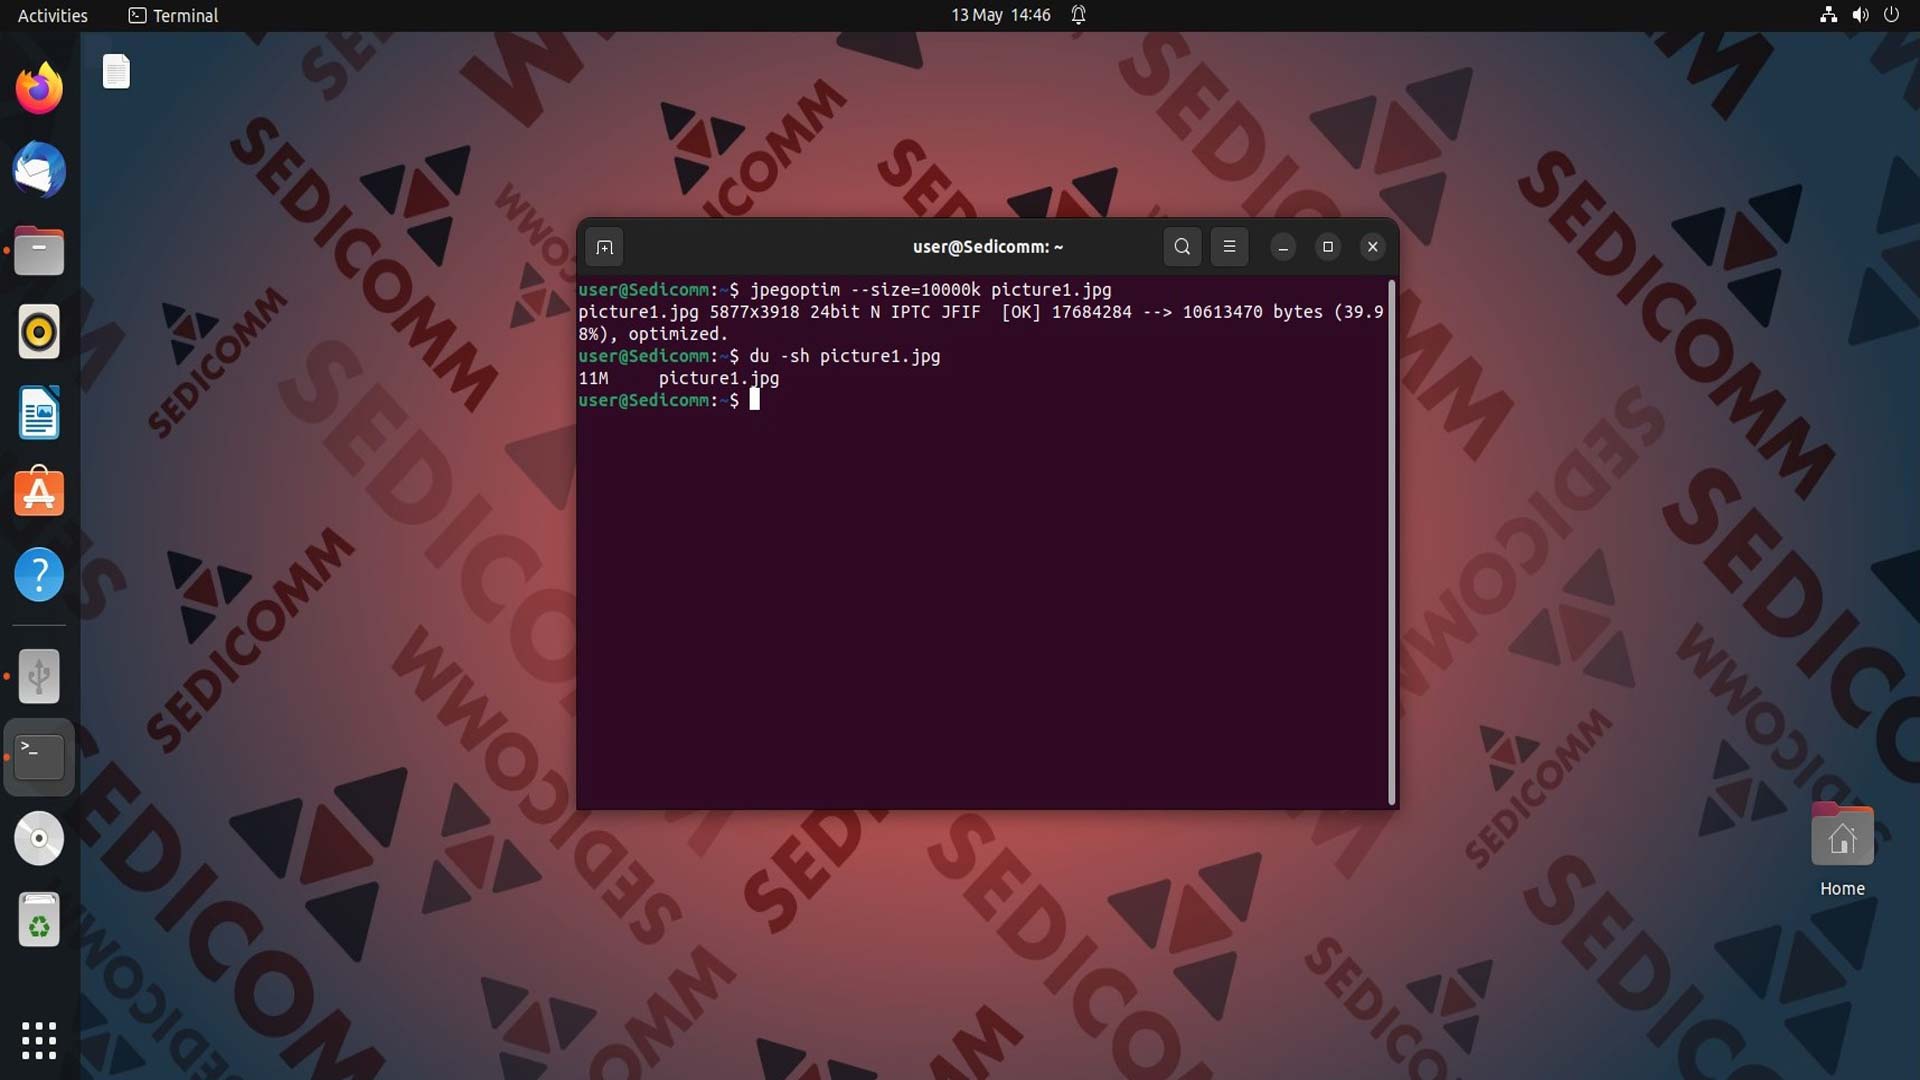The height and width of the screenshot is (1080, 1920).
Task: Open LibreOffice Writer from the dock
Action: point(39,413)
